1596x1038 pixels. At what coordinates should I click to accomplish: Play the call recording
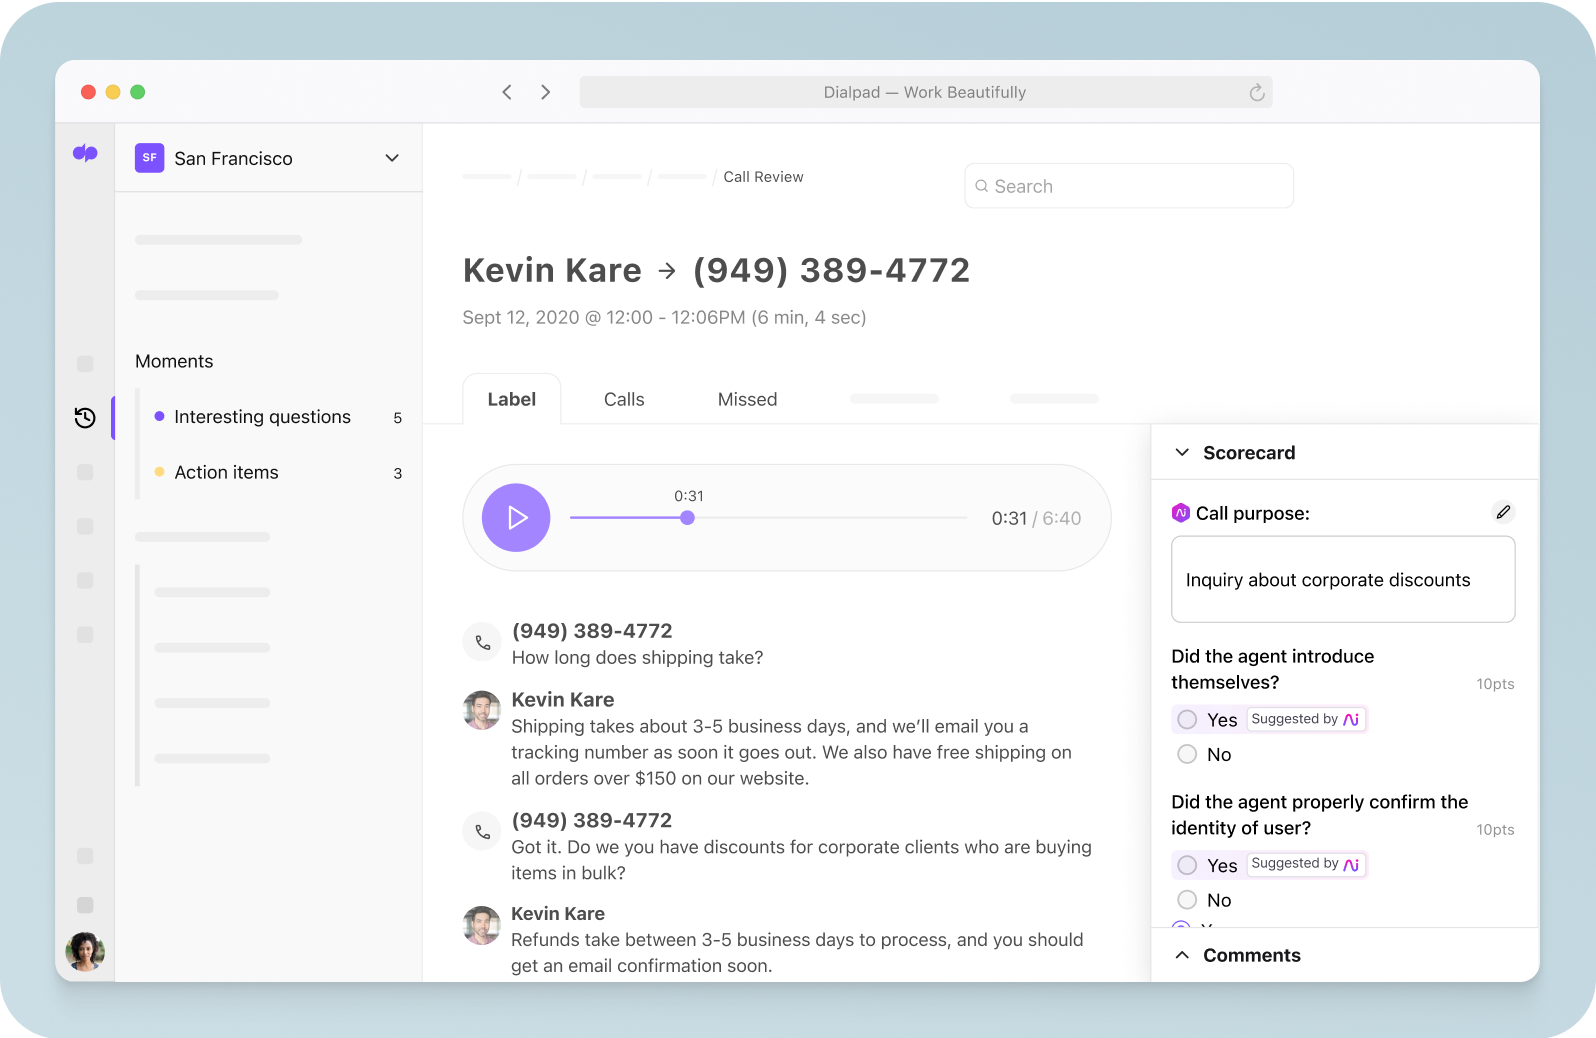[x=516, y=518]
